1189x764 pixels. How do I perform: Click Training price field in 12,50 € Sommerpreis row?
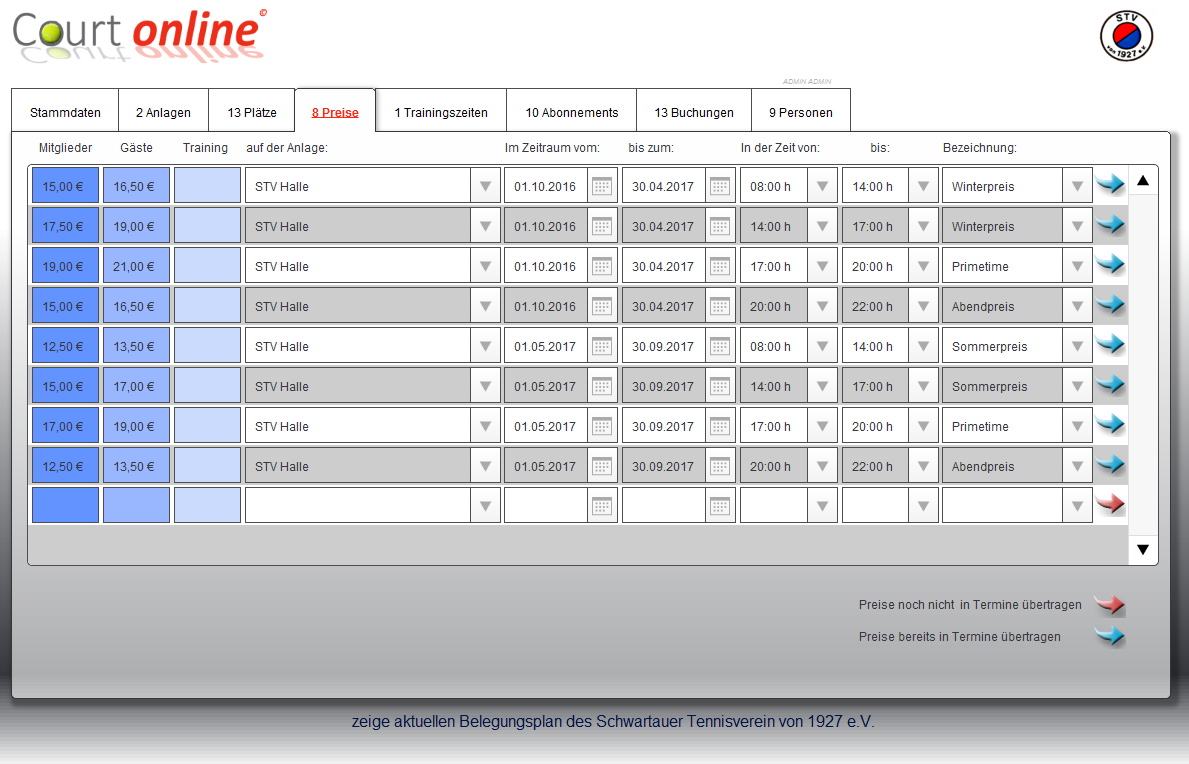207,346
